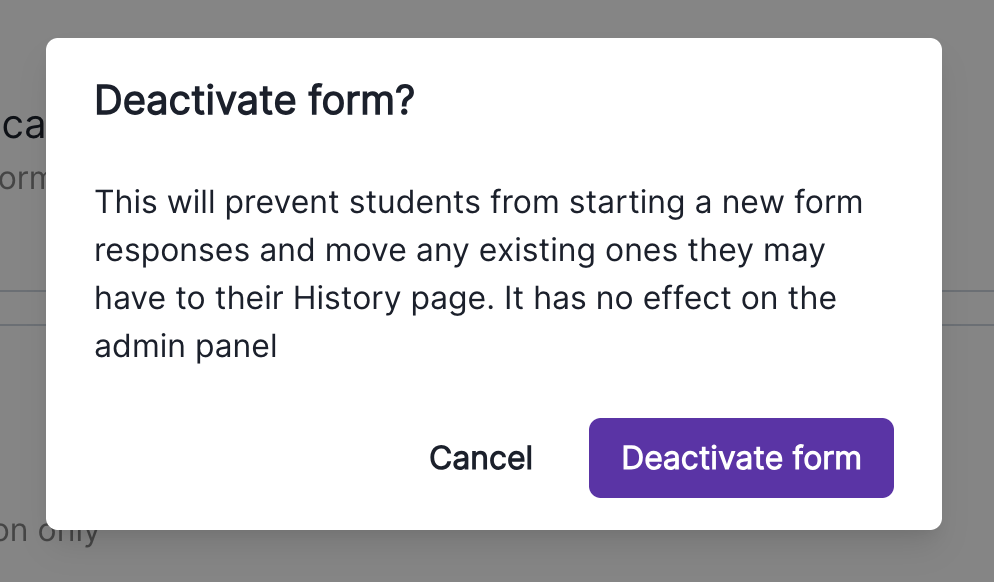
Task: Confirm with the purple Deactivate form button
Action: [741, 458]
